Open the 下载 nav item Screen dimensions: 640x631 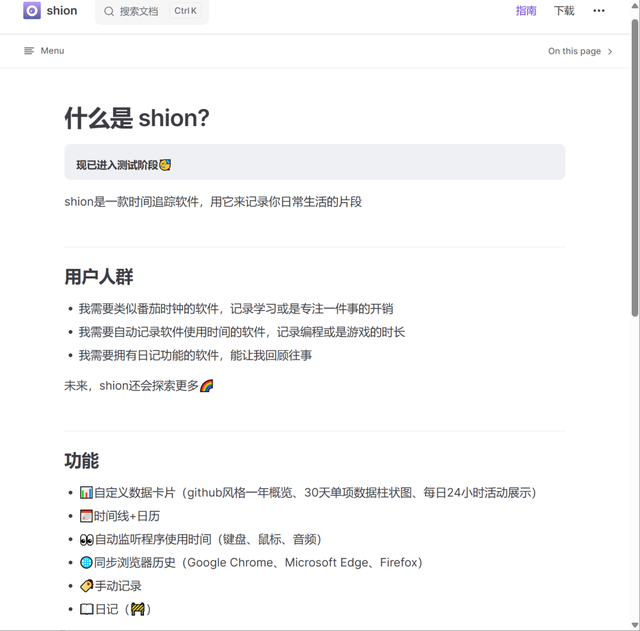[x=564, y=11]
